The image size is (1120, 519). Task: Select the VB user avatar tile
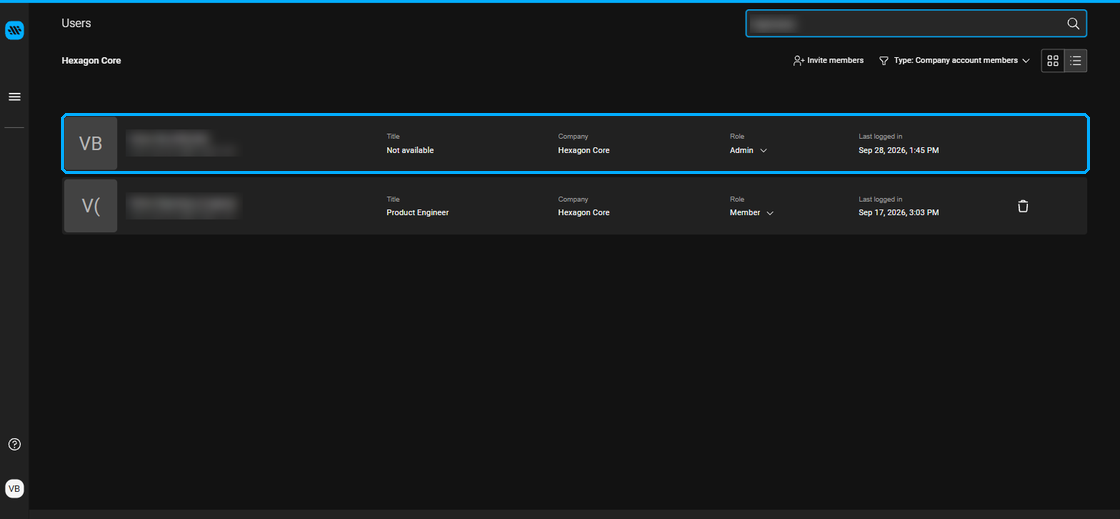click(x=91, y=143)
